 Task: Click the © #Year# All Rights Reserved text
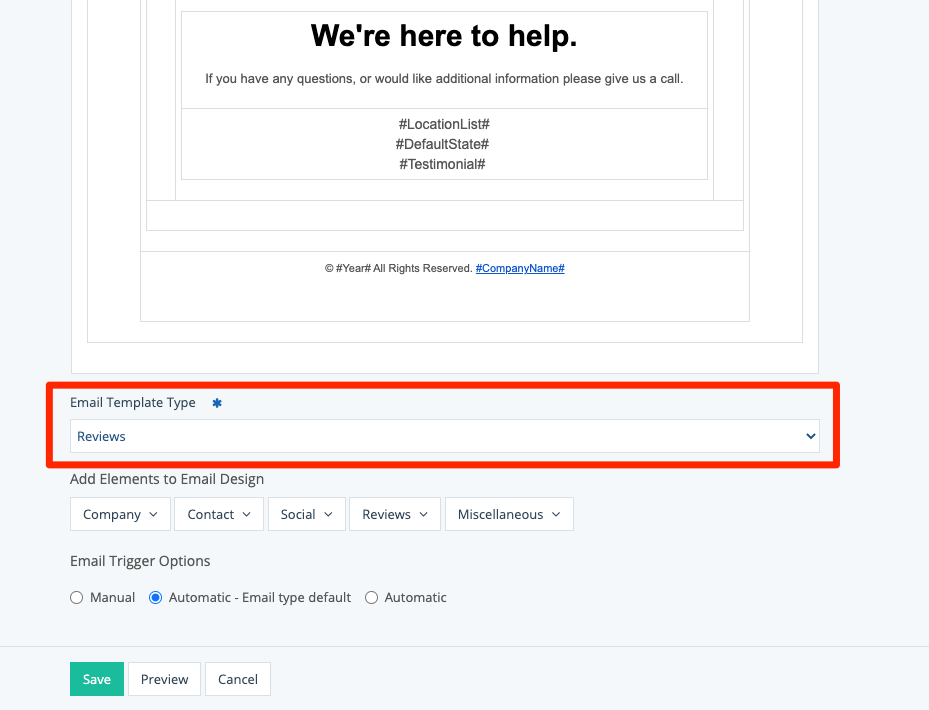(398, 269)
